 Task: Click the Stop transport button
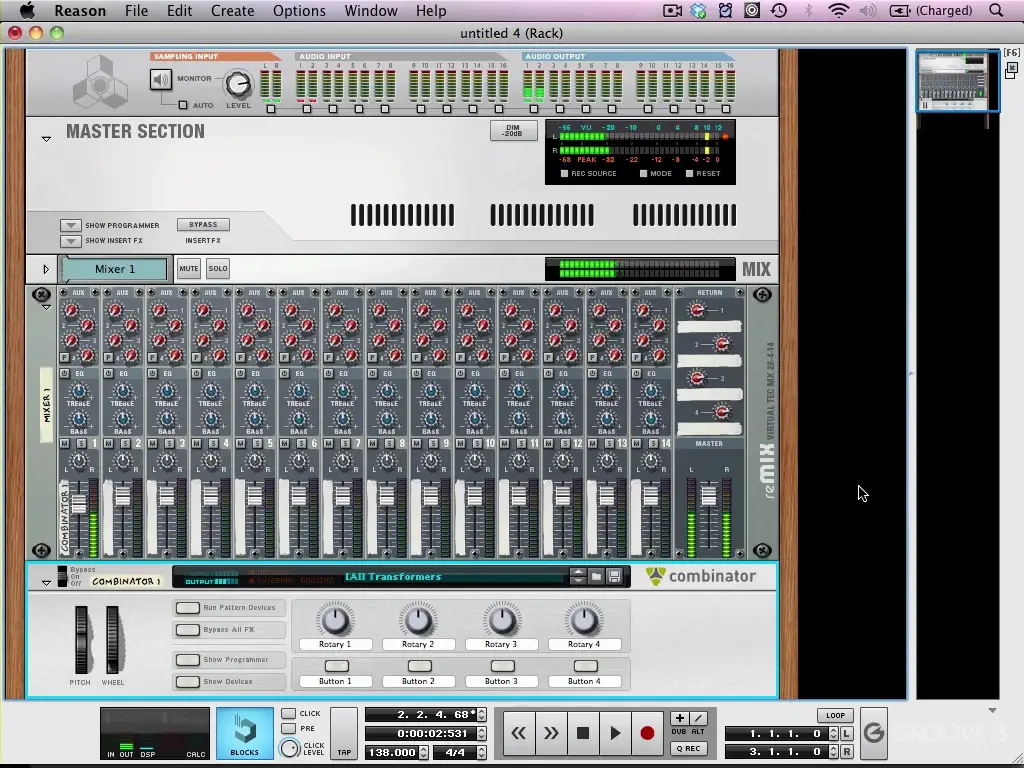click(583, 733)
